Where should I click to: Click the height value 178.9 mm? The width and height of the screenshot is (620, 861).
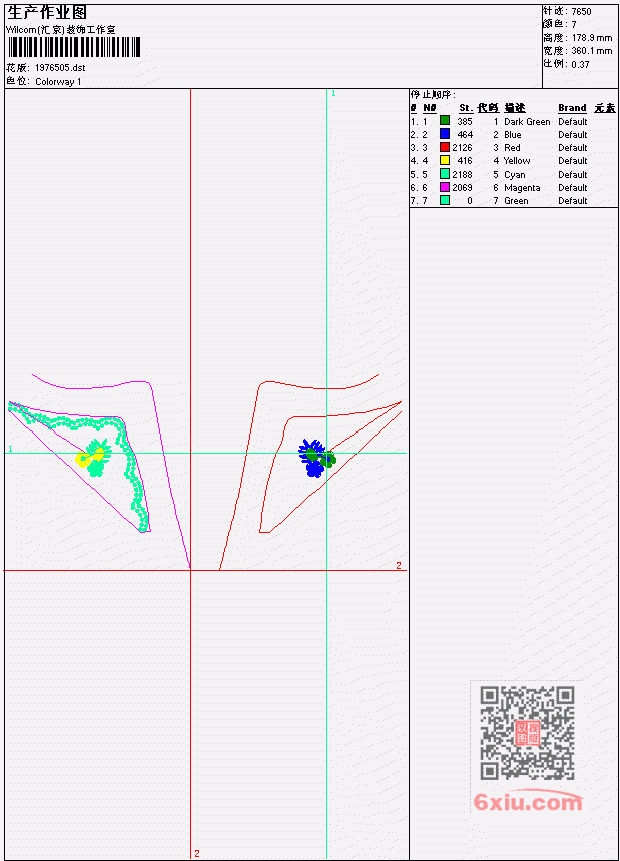click(x=592, y=37)
